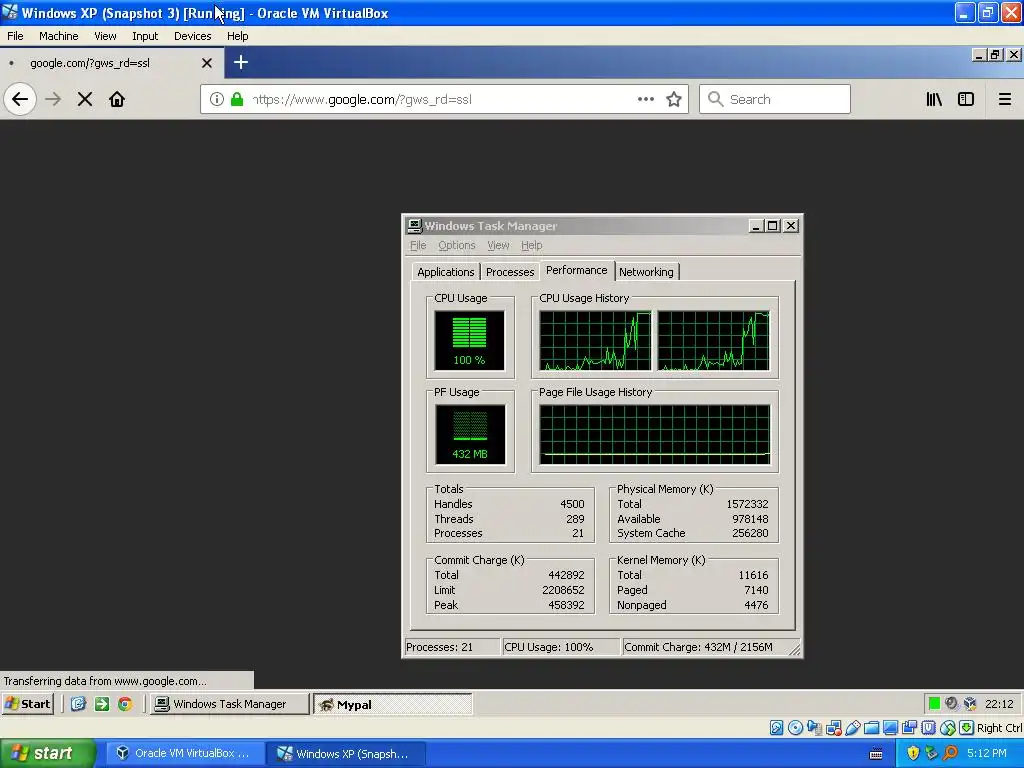Open Task Manager Help menu
Viewport: 1024px width, 768px height.
coord(532,245)
